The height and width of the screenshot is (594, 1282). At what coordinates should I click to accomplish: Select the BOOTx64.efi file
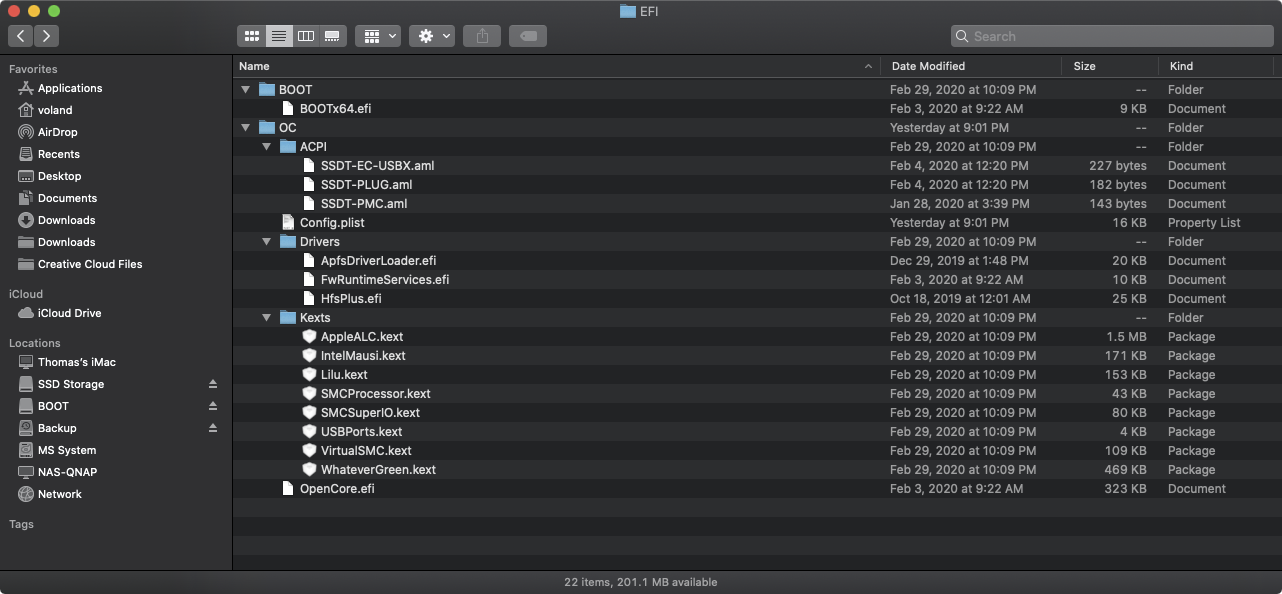pos(757,109)
